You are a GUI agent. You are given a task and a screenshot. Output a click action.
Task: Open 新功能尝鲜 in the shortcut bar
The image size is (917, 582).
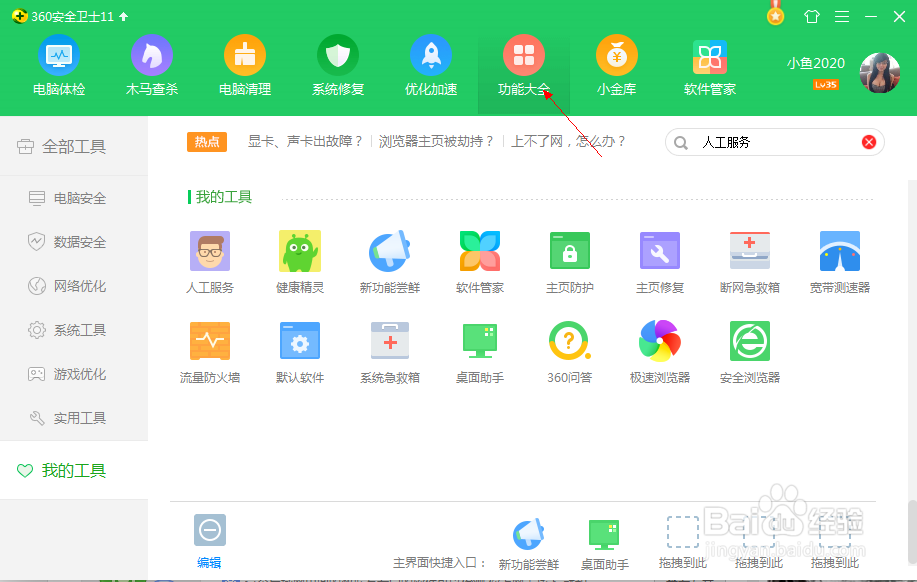pos(529,544)
